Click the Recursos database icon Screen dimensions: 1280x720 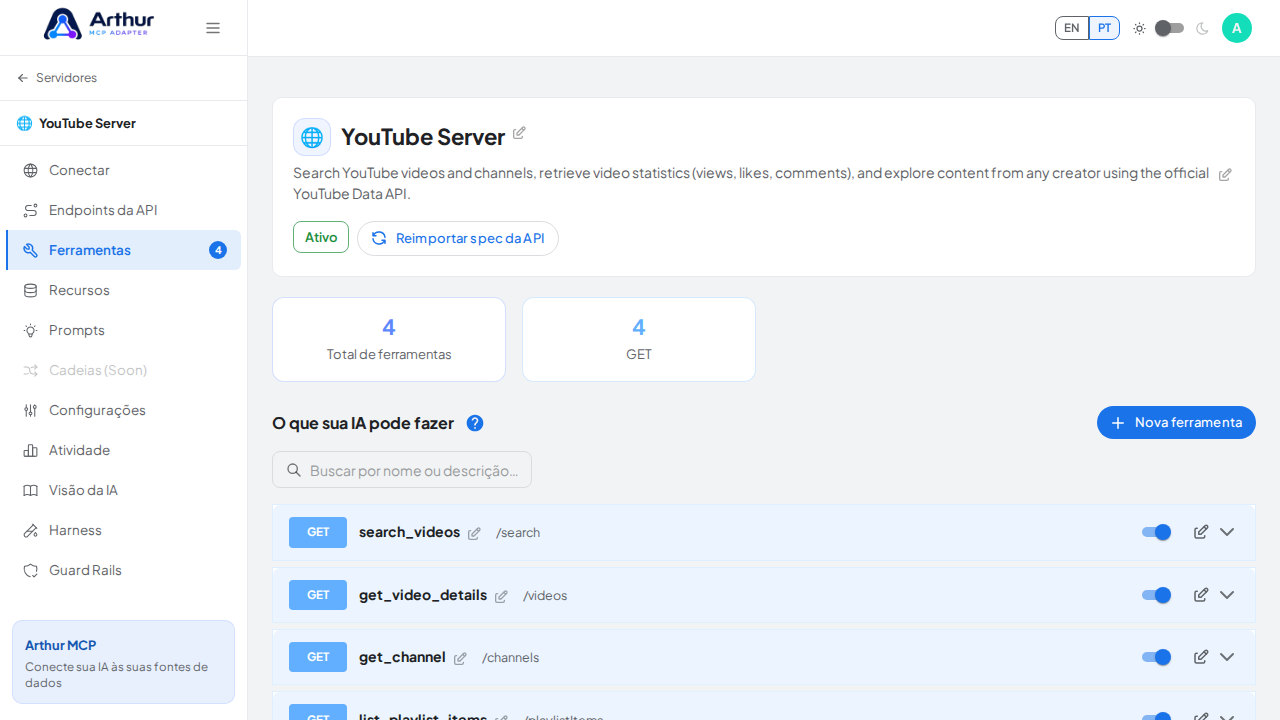tap(31, 290)
